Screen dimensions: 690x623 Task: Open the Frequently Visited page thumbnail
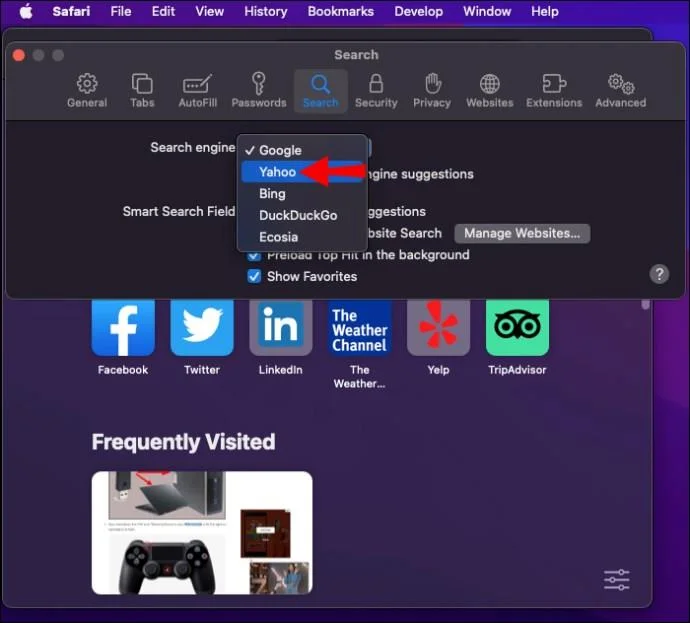coord(202,533)
